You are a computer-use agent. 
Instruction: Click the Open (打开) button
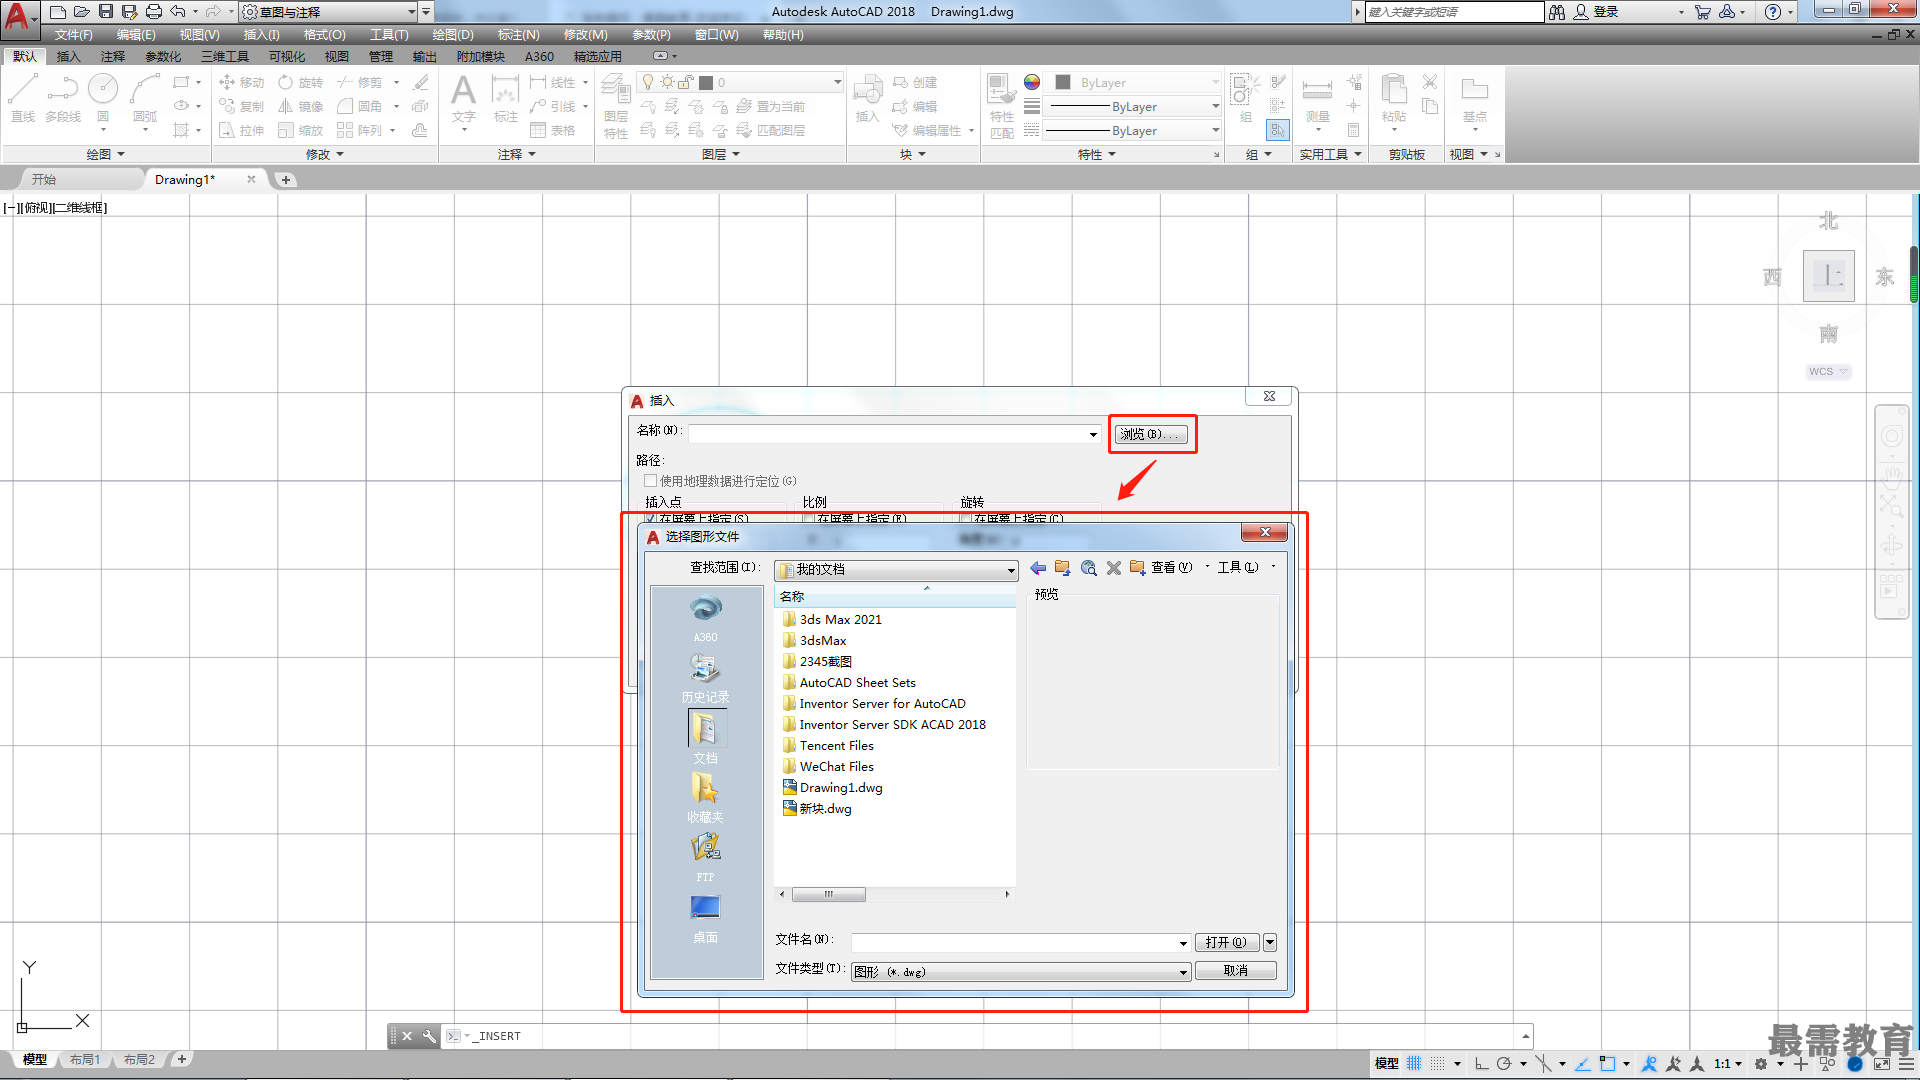click(1226, 942)
